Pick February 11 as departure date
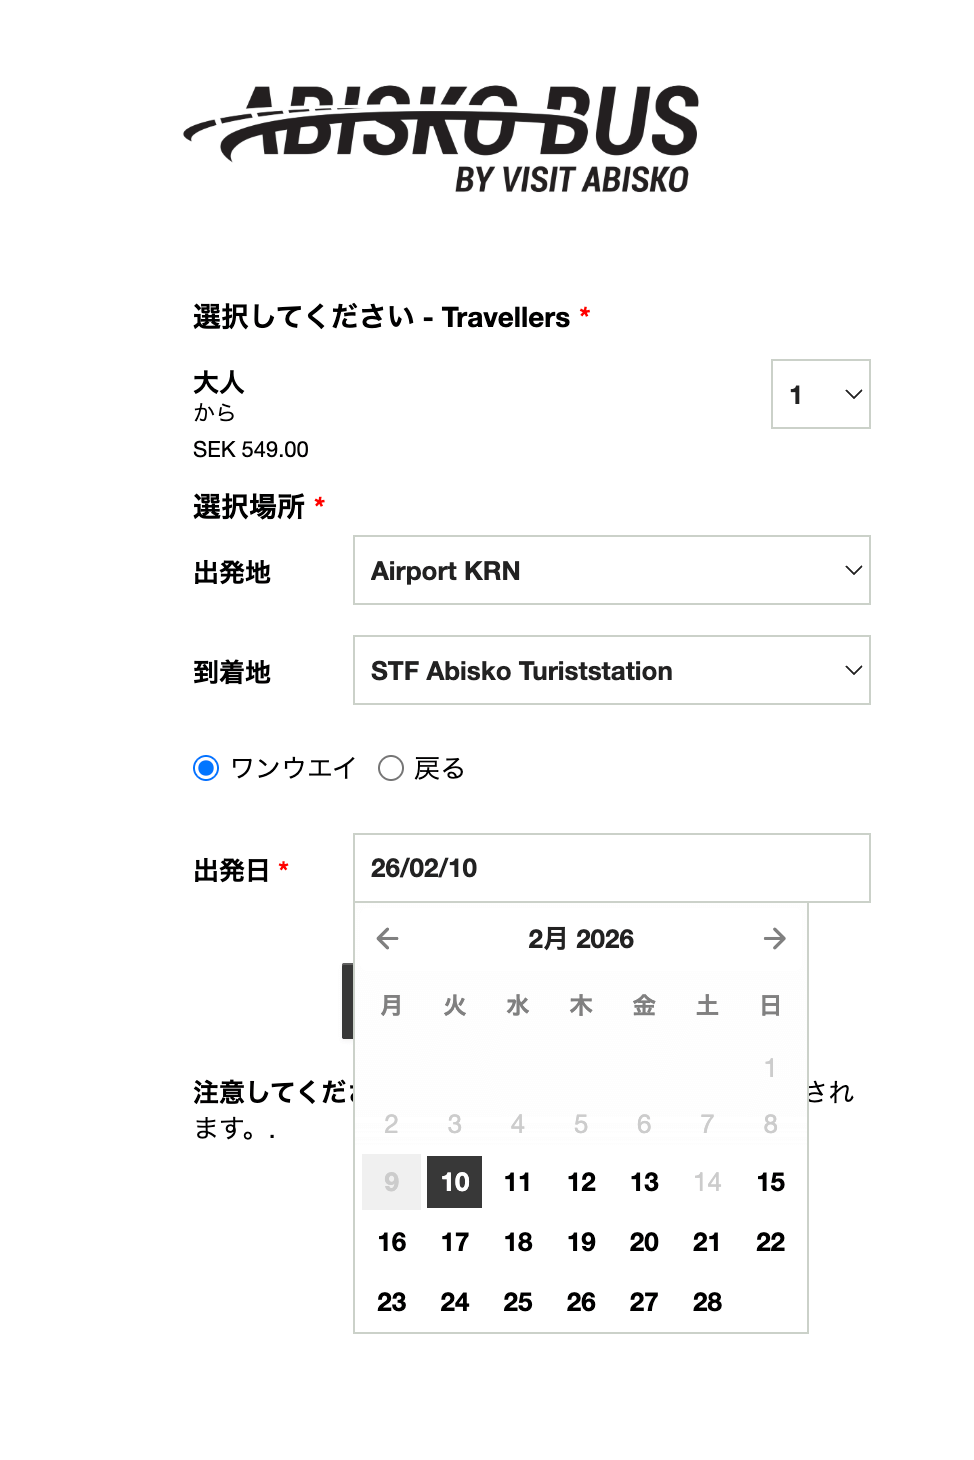This screenshot has width=974, height=1460. (518, 1182)
